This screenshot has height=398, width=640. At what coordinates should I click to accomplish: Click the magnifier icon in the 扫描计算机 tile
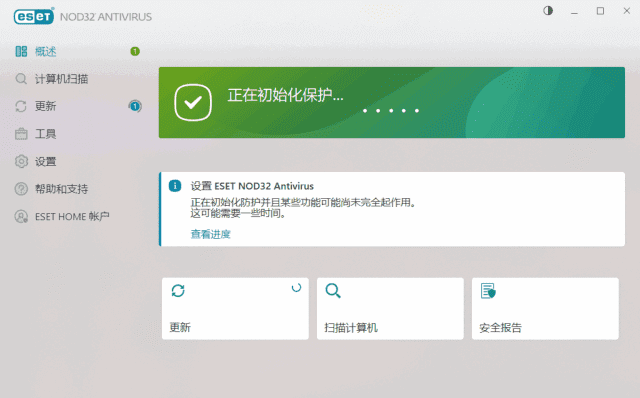pyautogui.click(x=333, y=291)
